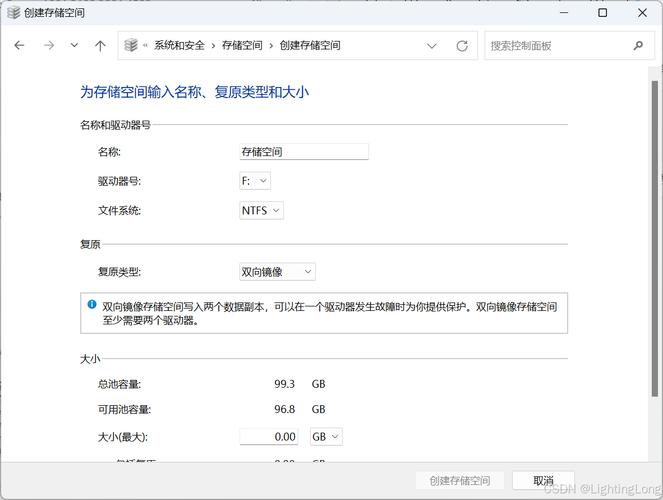The height and width of the screenshot is (500, 663).
Task: Open the 文件系统 NTFS dropdown
Action: coord(261,210)
